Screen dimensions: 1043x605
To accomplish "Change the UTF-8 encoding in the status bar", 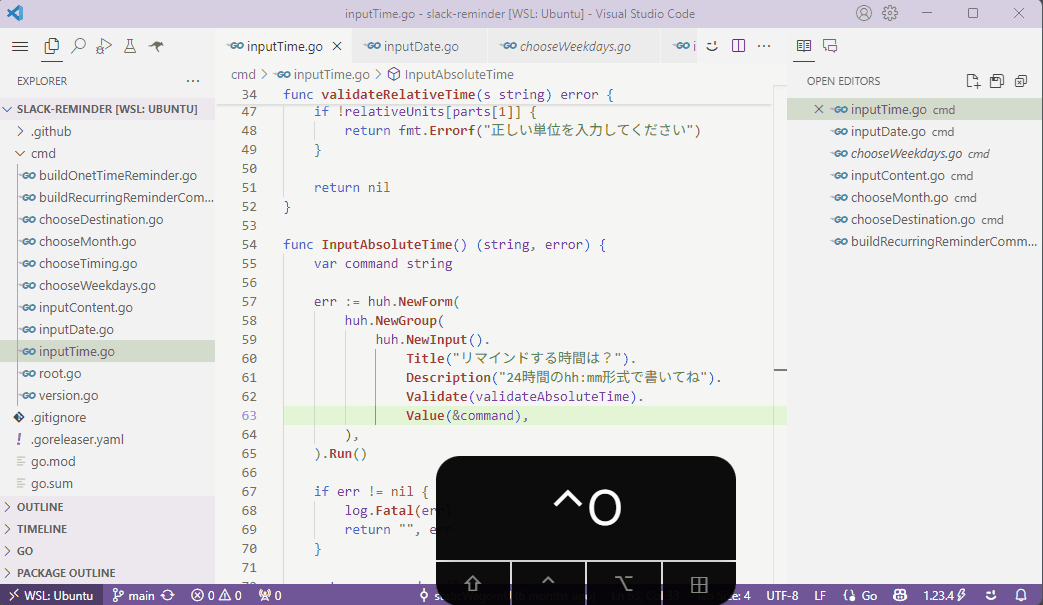I will click(x=782, y=595).
